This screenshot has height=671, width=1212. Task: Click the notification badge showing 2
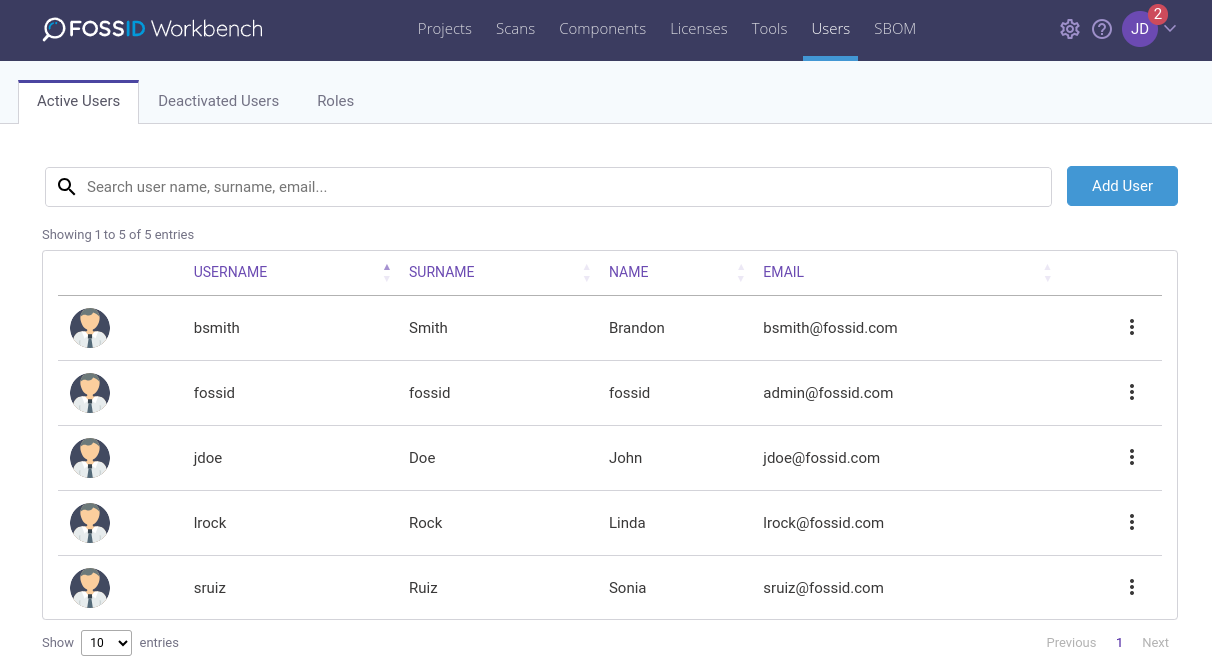(1158, 14)
